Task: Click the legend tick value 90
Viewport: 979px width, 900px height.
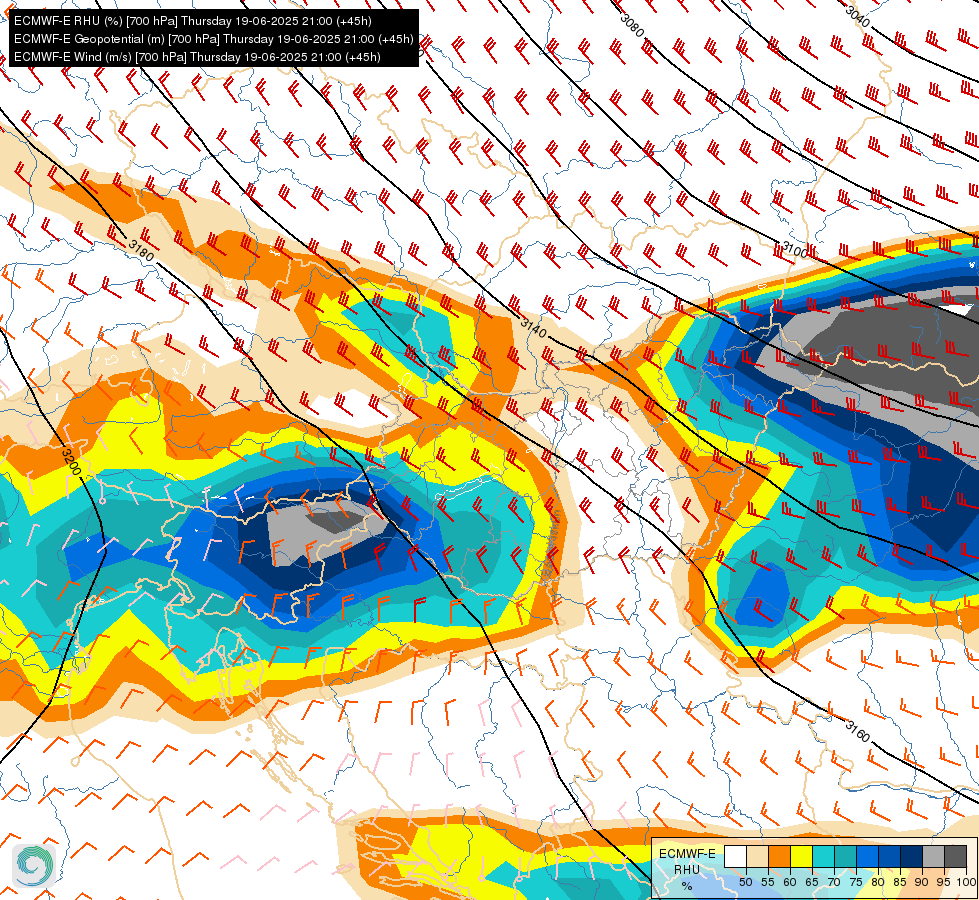Action: pyautogui.click(x=922, y=882)
